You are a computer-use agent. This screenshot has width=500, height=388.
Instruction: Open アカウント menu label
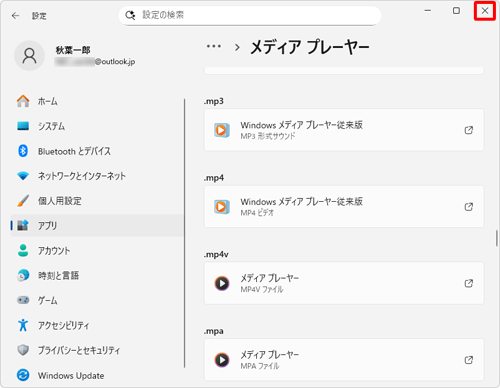point(54,251)
